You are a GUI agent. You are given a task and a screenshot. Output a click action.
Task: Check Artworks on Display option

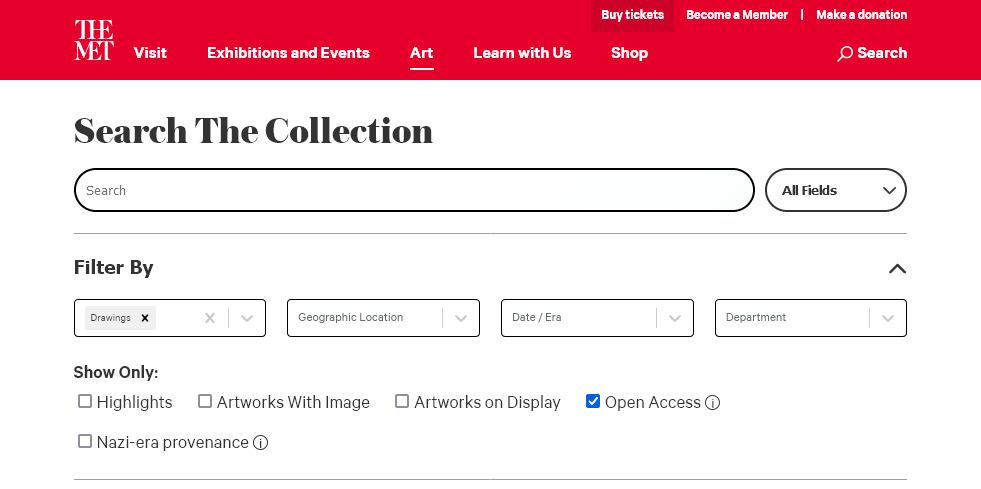(x=402, y=402)
